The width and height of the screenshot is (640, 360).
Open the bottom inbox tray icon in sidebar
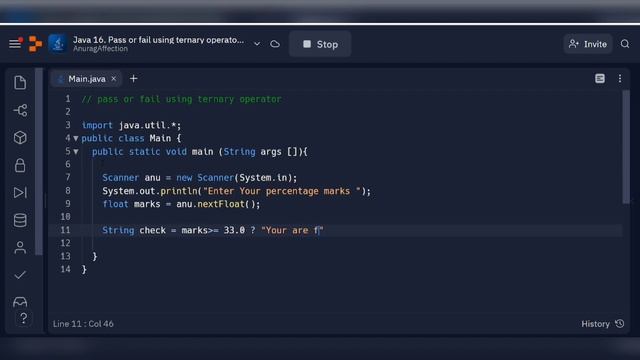(x=20, y=302)
